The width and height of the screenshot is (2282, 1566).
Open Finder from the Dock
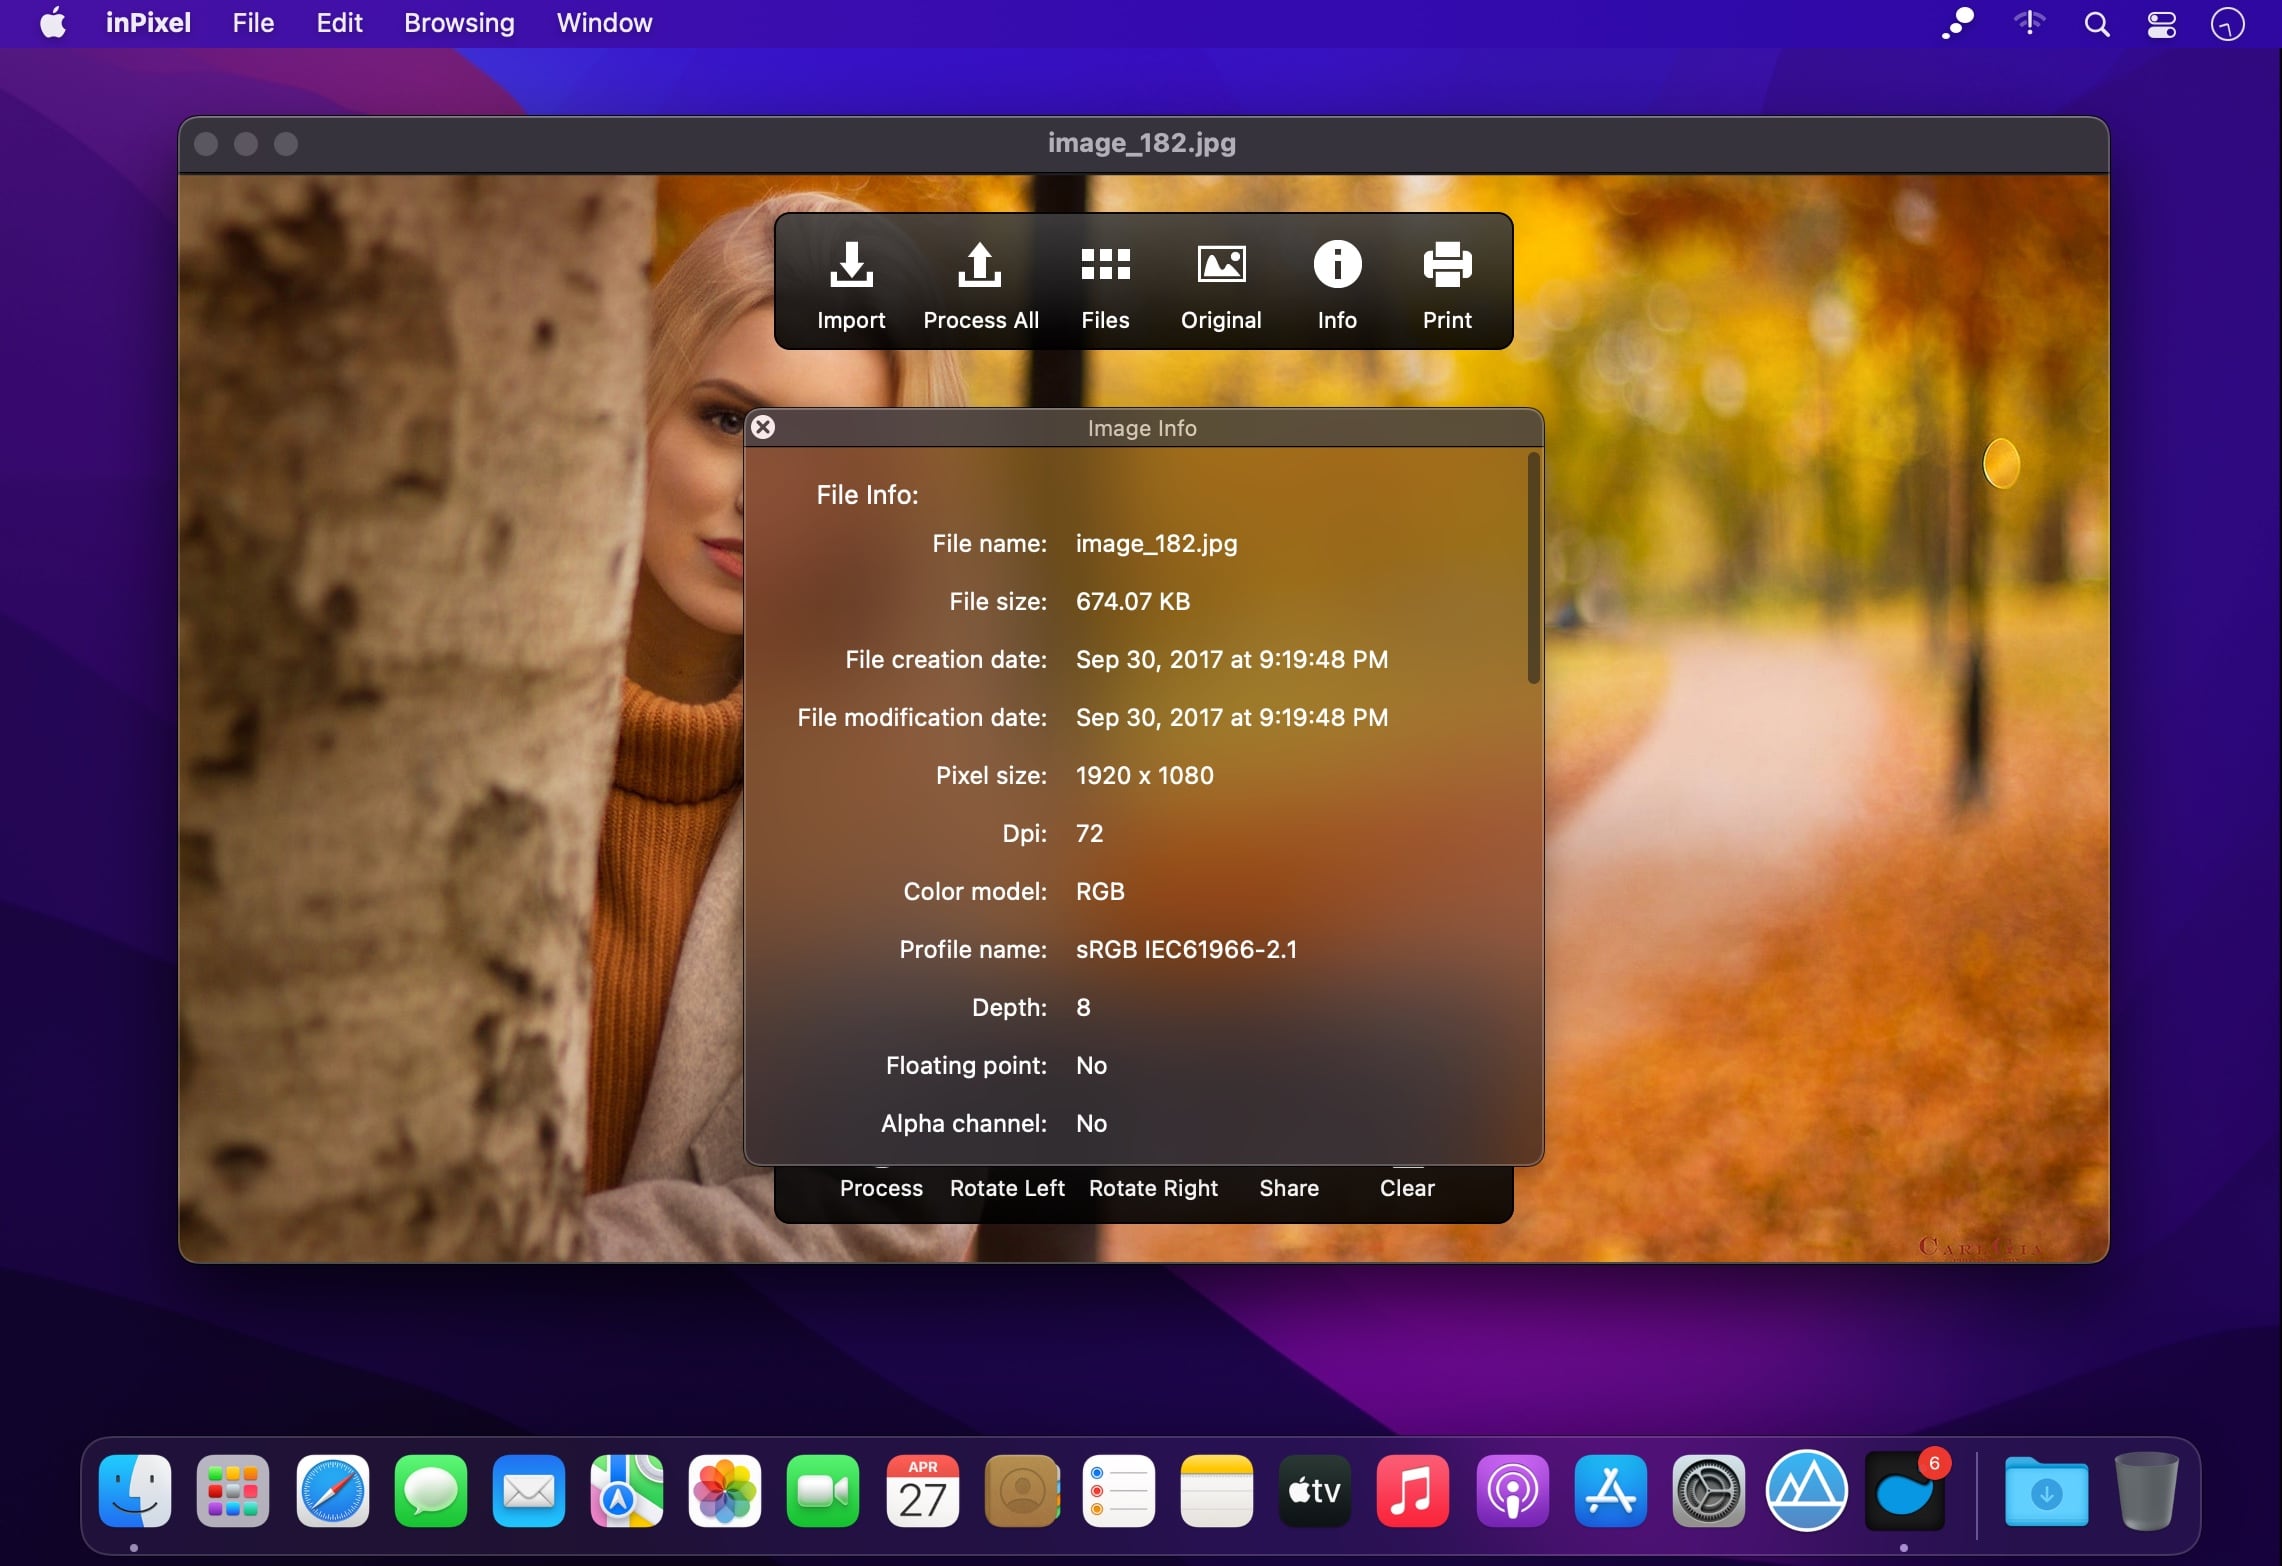135,1491
